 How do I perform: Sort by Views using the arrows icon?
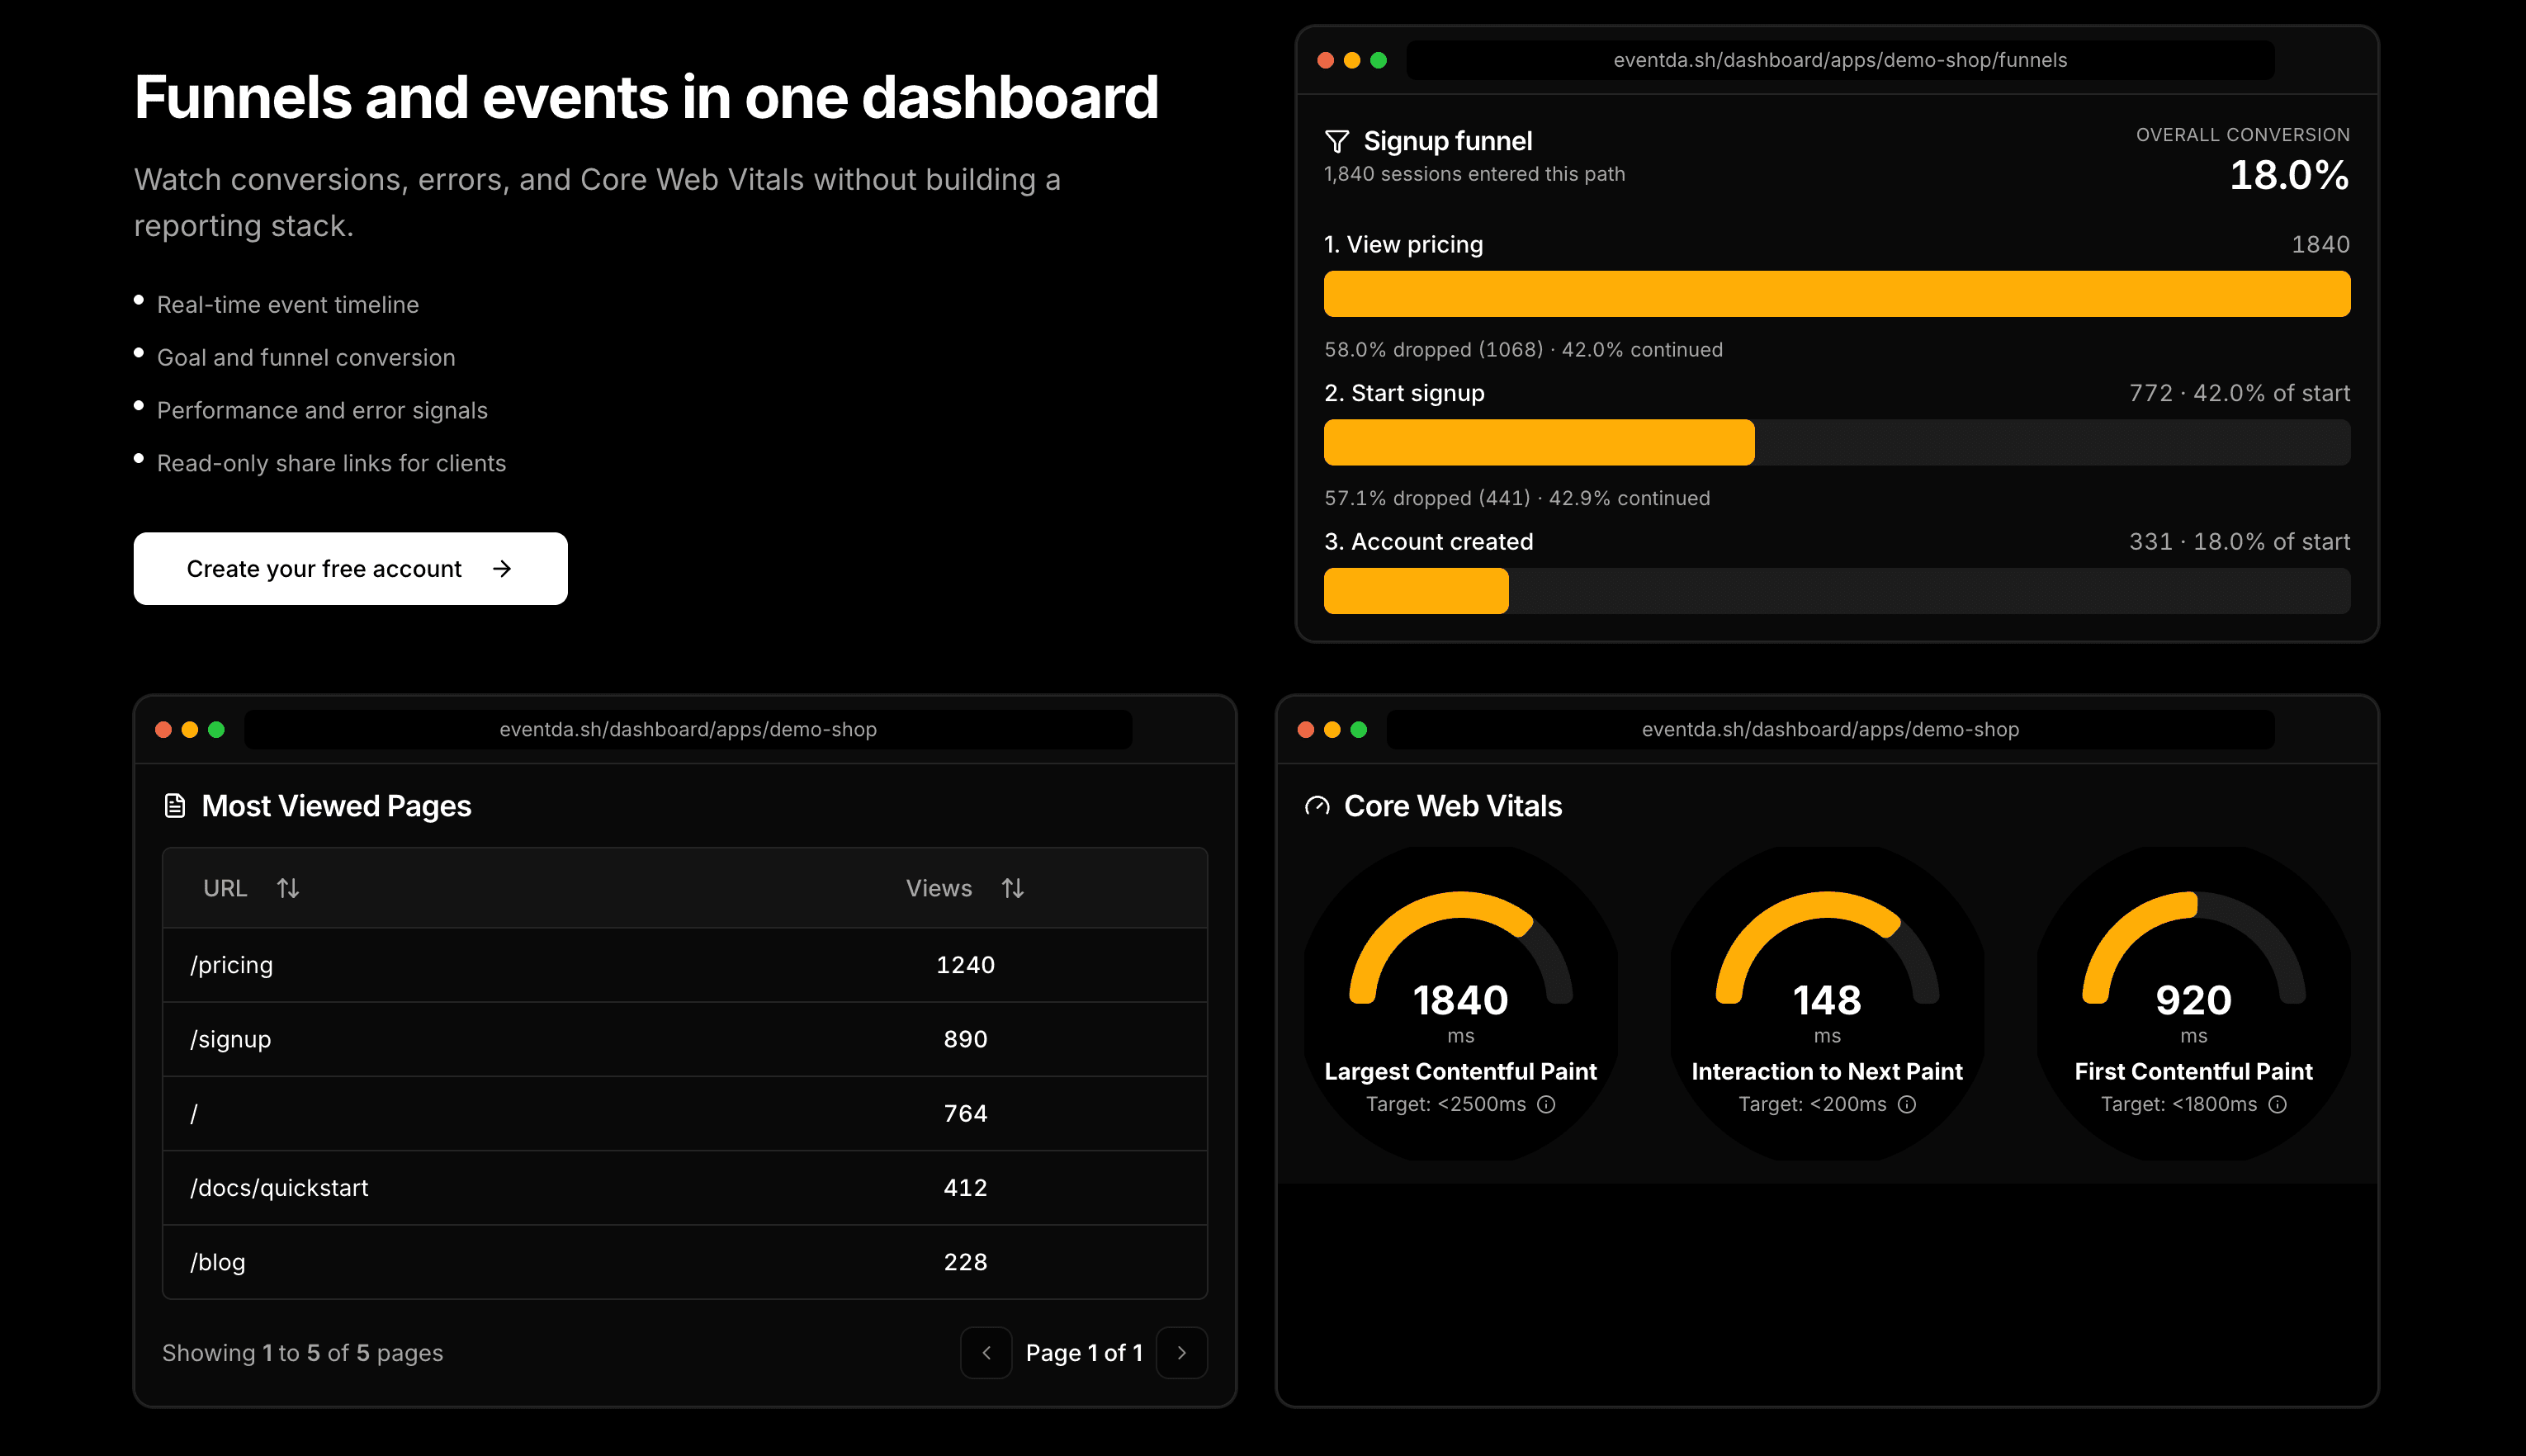1013,888
